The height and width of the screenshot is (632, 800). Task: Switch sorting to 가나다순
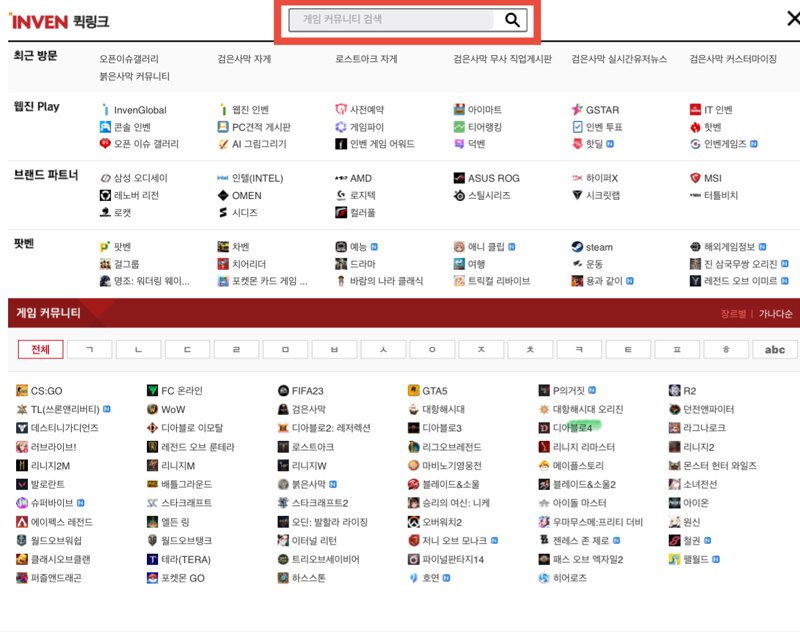(x=776, y=314)
